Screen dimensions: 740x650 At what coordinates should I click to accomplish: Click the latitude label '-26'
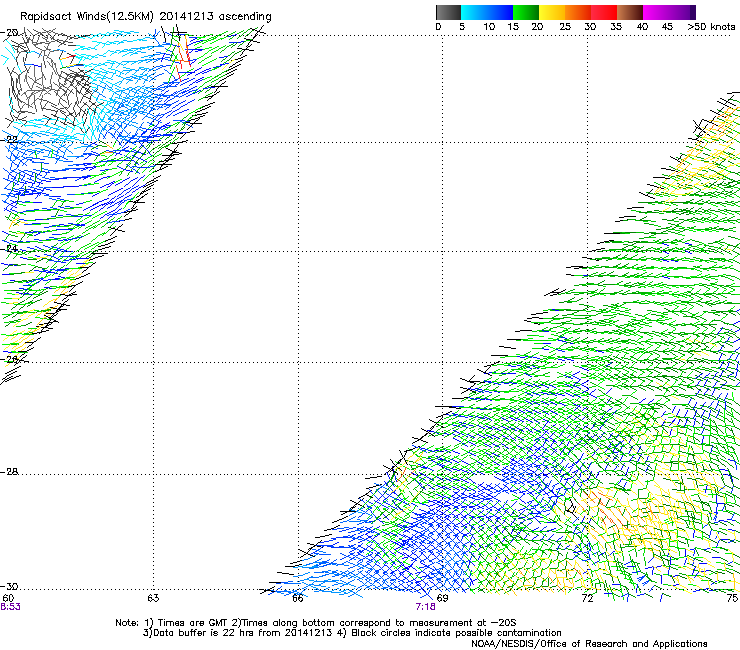coord(10,359)
